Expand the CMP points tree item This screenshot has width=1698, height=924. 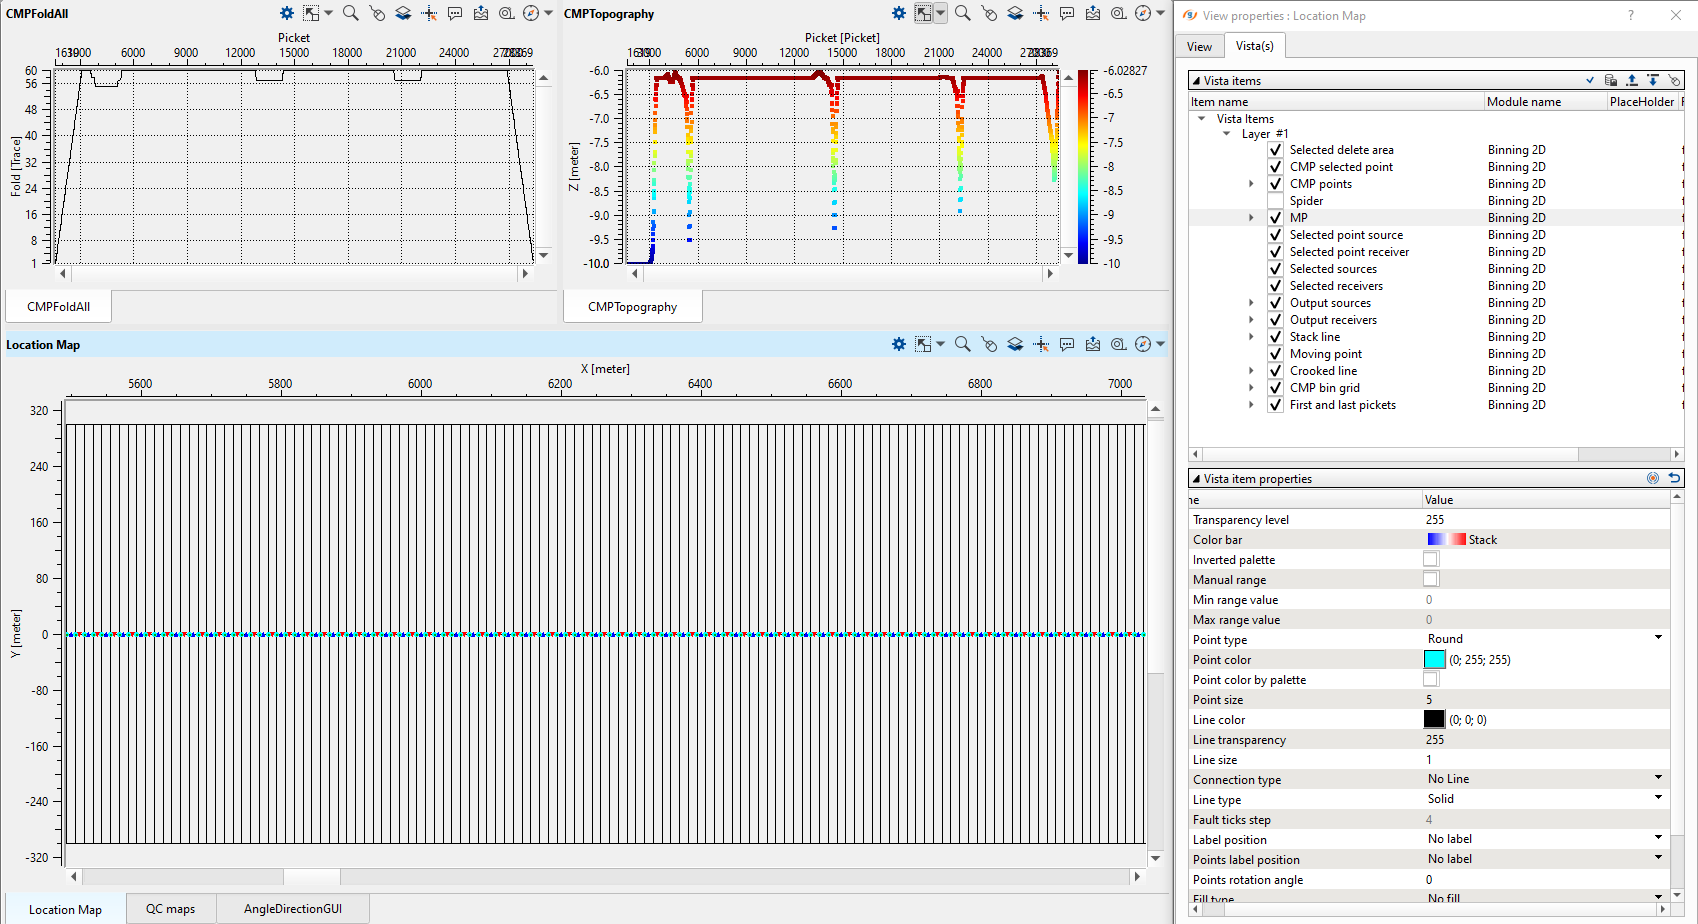(x=1251, y=184)
